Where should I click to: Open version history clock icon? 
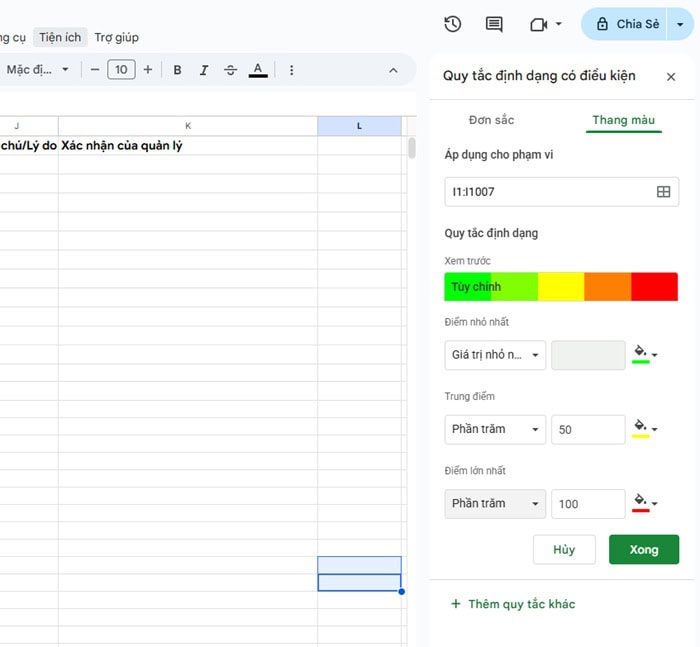point(453,24)
